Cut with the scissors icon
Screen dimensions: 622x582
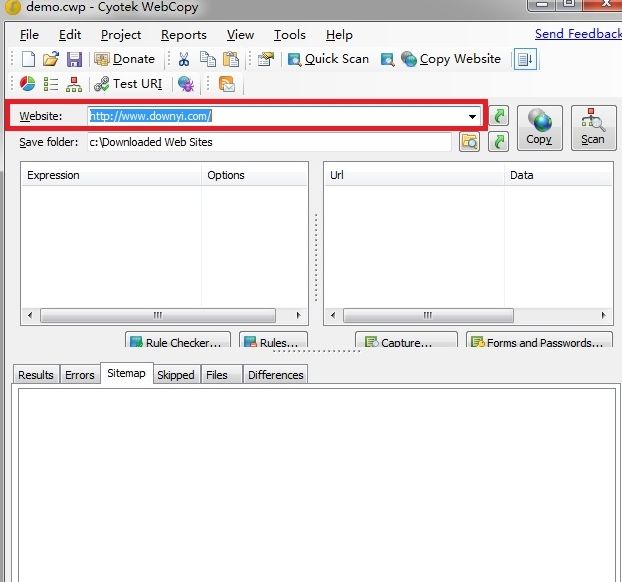[184, 60]
